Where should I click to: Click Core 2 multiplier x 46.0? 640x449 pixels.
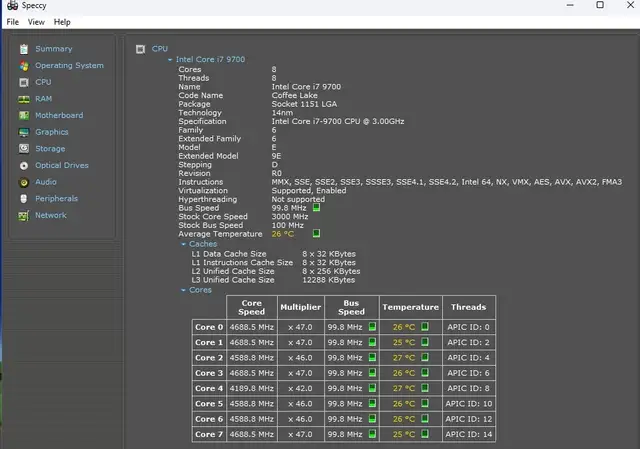coord(300,358)
